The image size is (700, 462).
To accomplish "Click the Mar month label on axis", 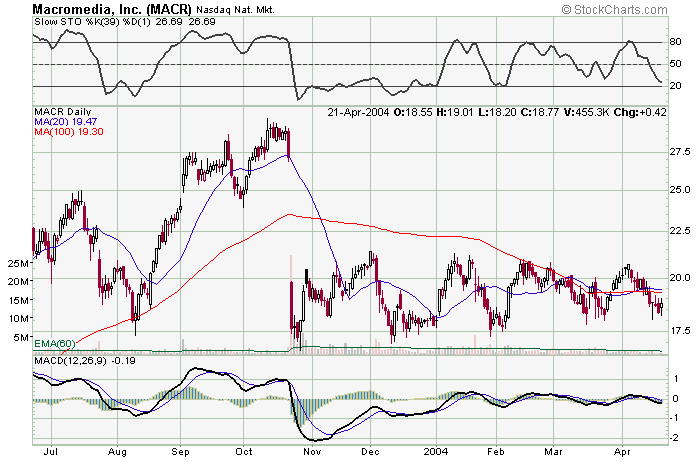I will coord(553,452).
